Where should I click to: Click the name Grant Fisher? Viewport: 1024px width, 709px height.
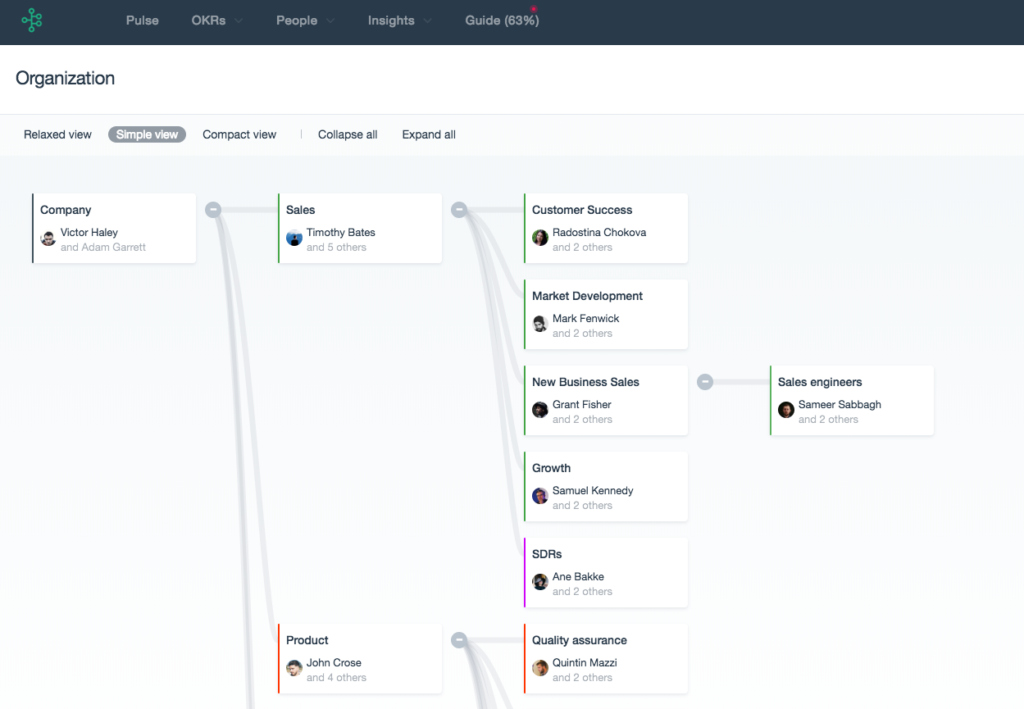(x=582, y=405)
